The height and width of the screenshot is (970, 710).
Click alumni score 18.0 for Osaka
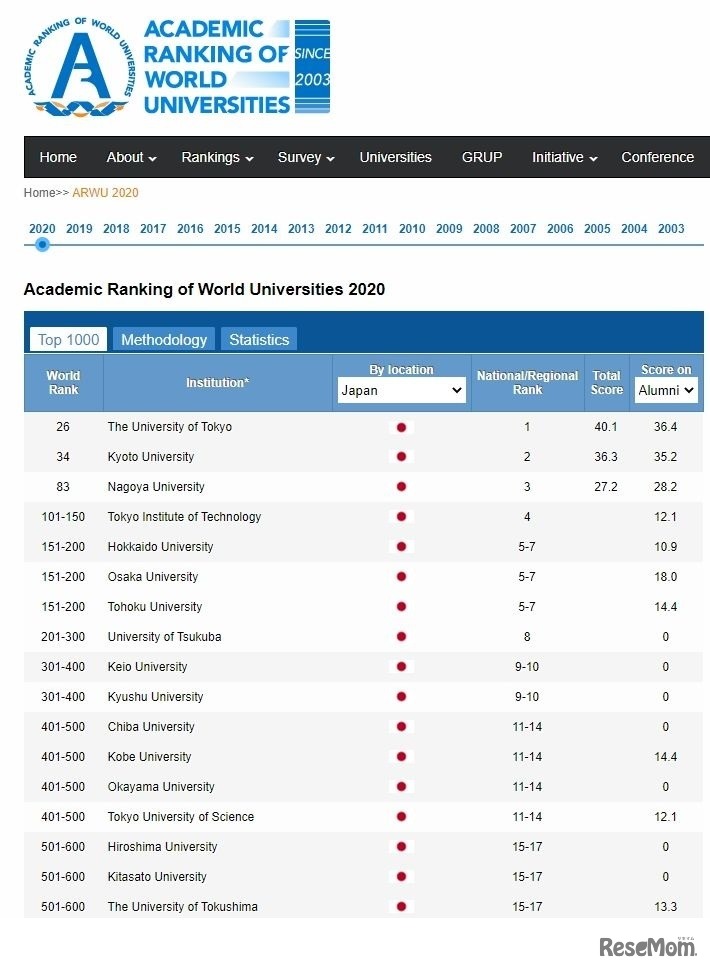[x=665, y=577]
